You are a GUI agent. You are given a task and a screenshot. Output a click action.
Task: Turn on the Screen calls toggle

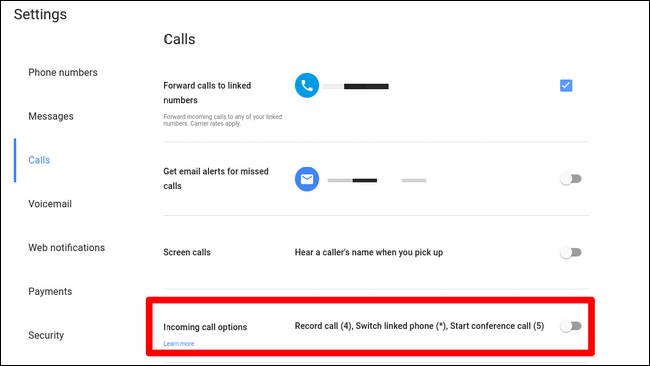click(571, 252)
